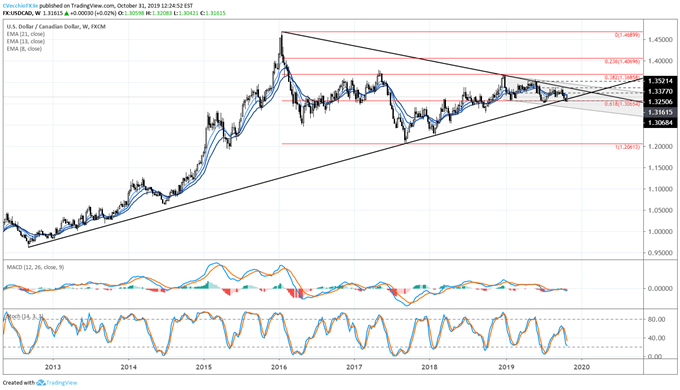Viewport: 680px width, 390px height.
Task: Click the 1.30684 price label
Action: coord(660,123)
